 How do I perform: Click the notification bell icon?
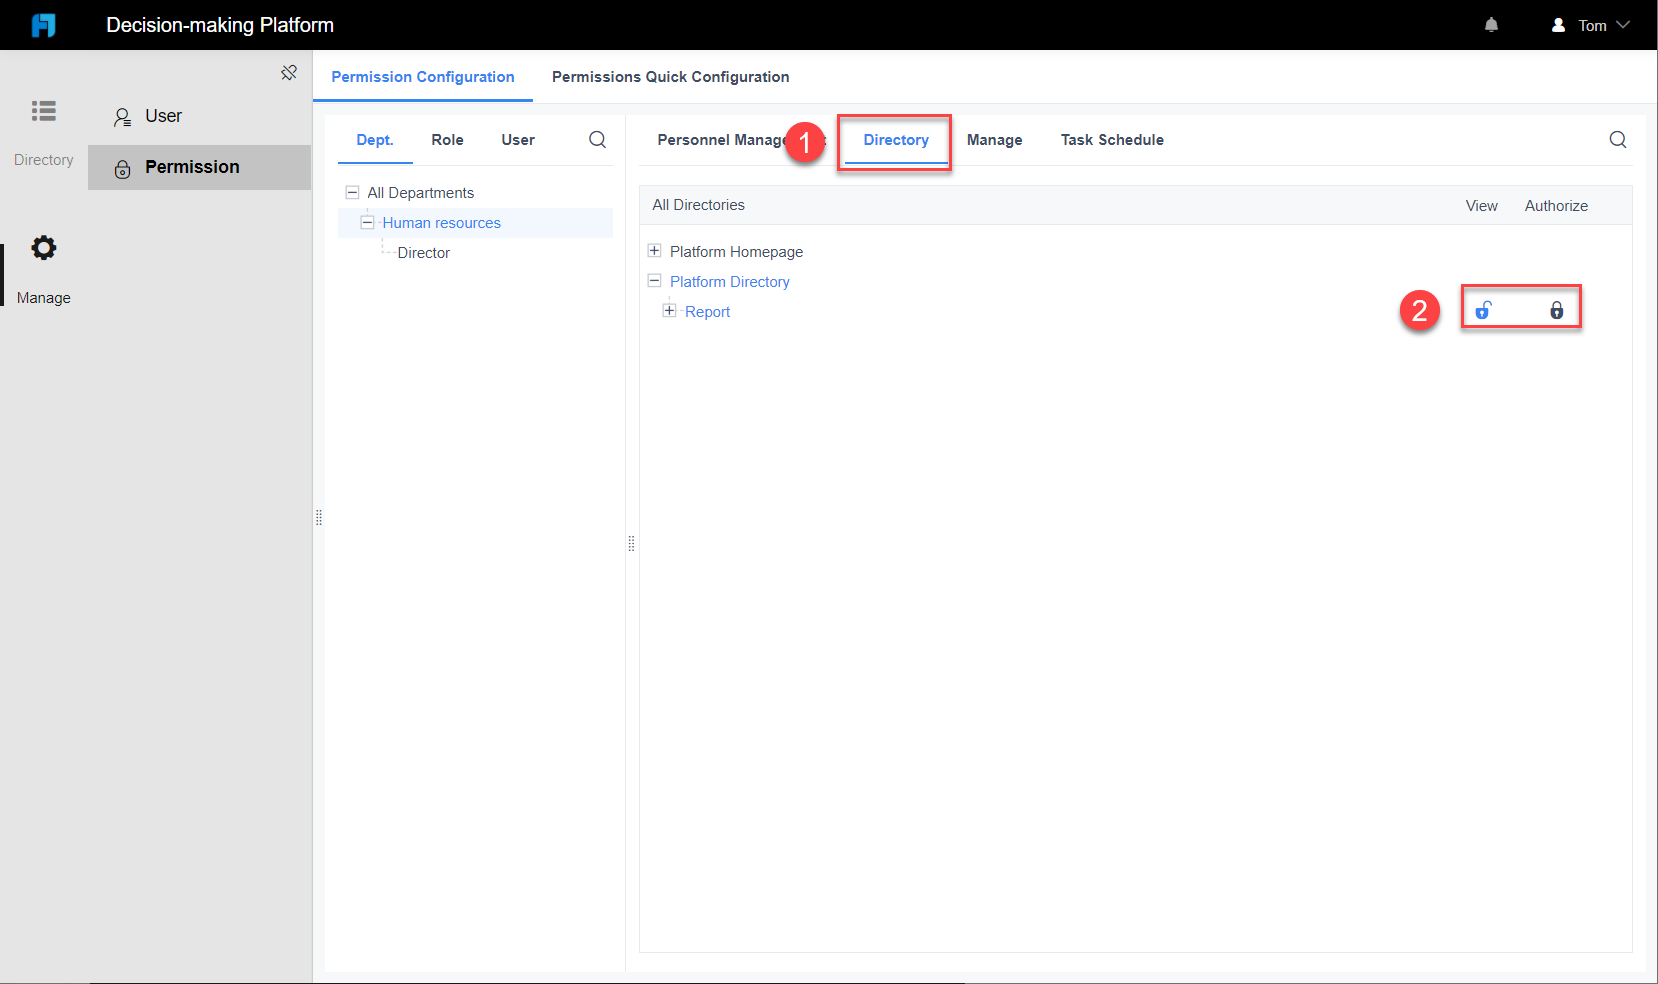pyautogui.click(x=1491, y=24)
